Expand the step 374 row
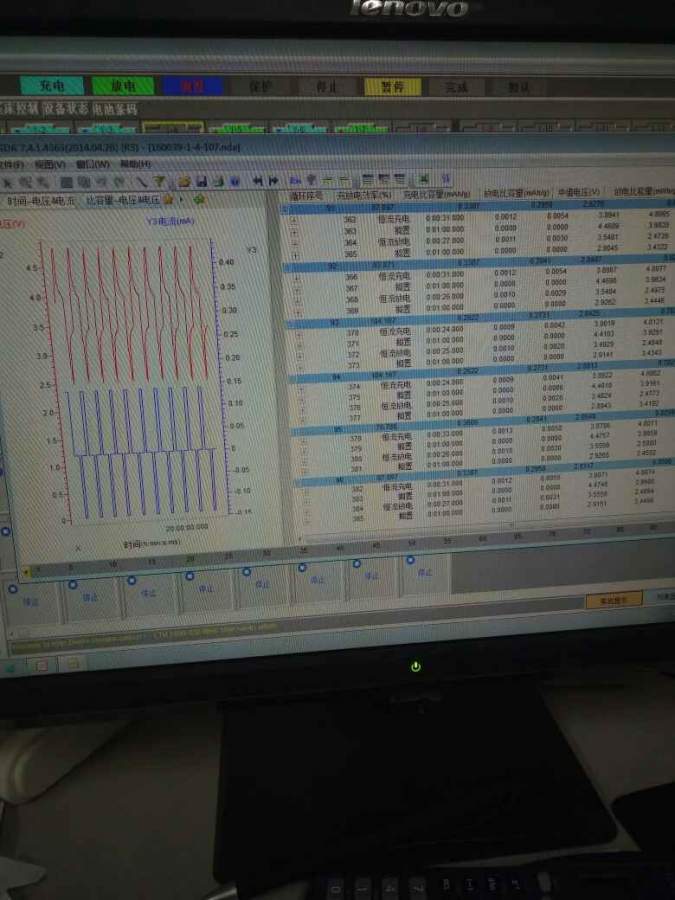675x900 pixels. click(301, 389)
